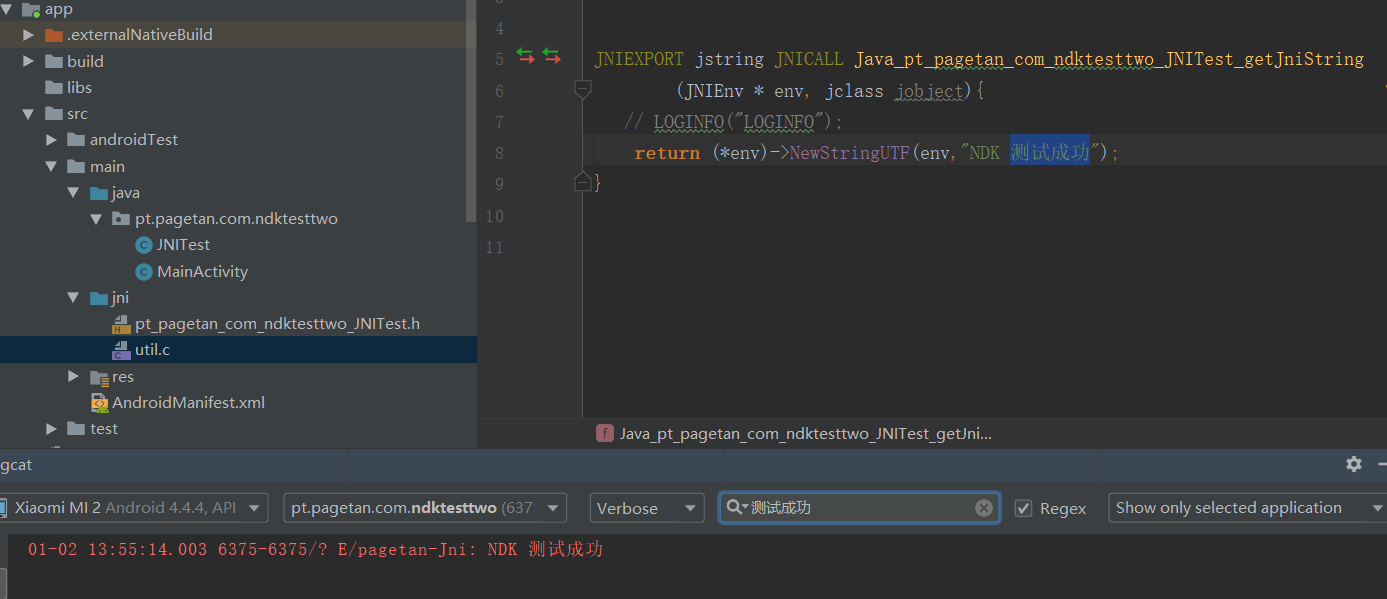
Task: Click the function icon in breadcrumb bar
Action: (x=605, y=434)
